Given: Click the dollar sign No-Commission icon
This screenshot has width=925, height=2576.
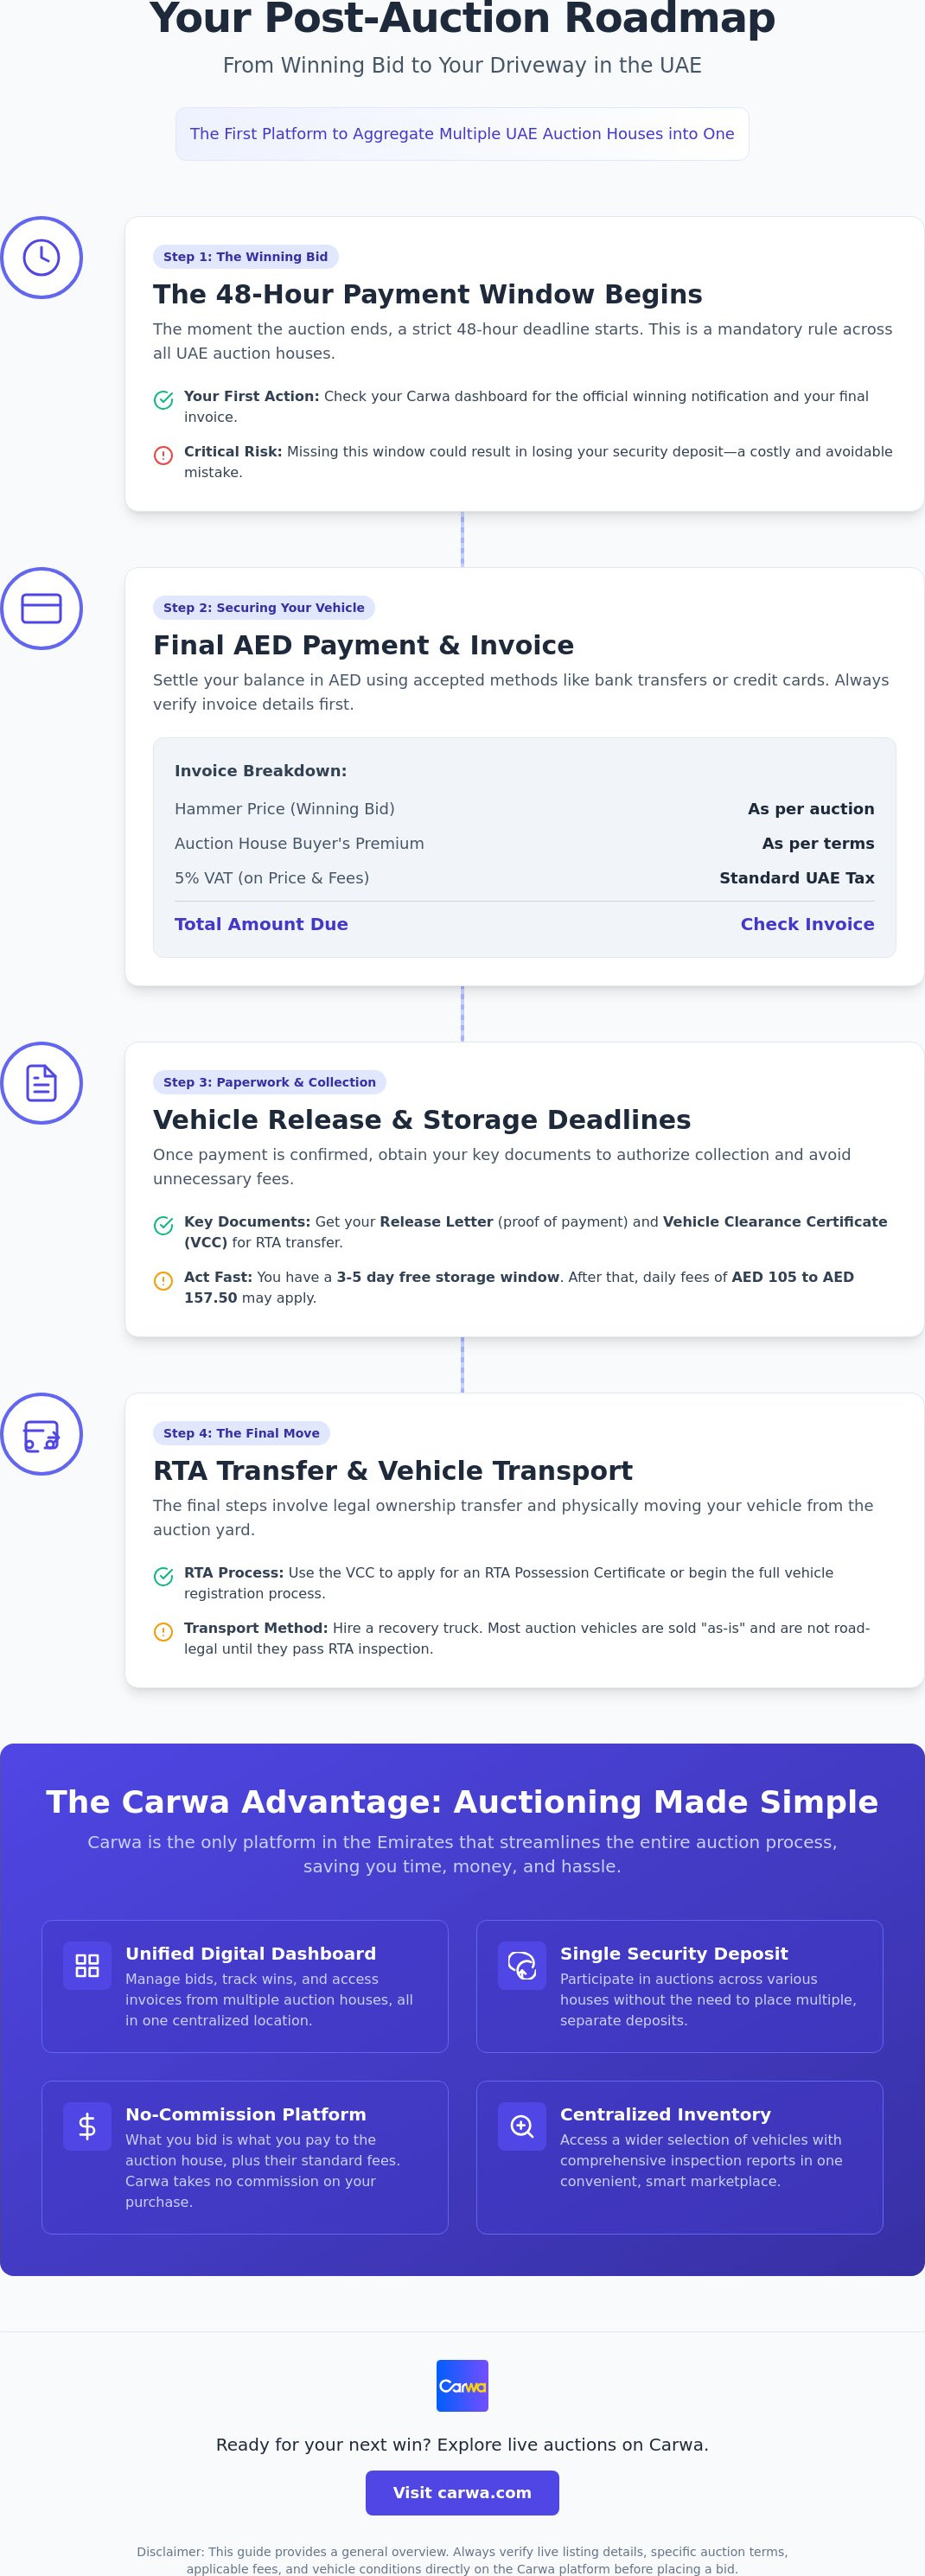Looking at the screenshot, I should [87, 2127].
